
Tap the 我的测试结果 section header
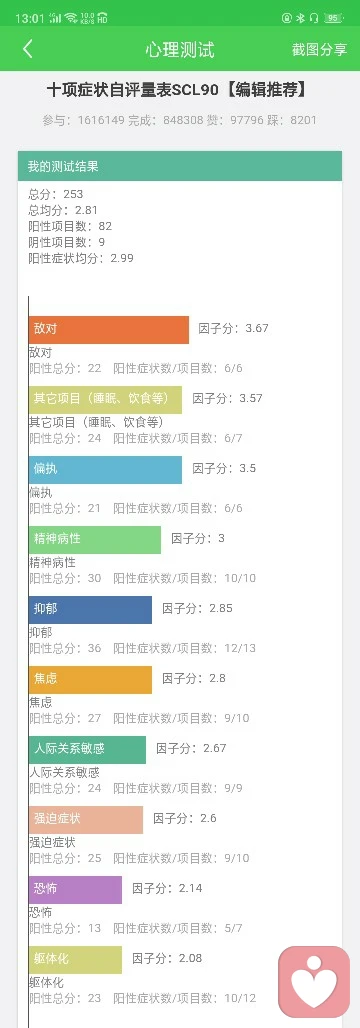pos(180,167)
